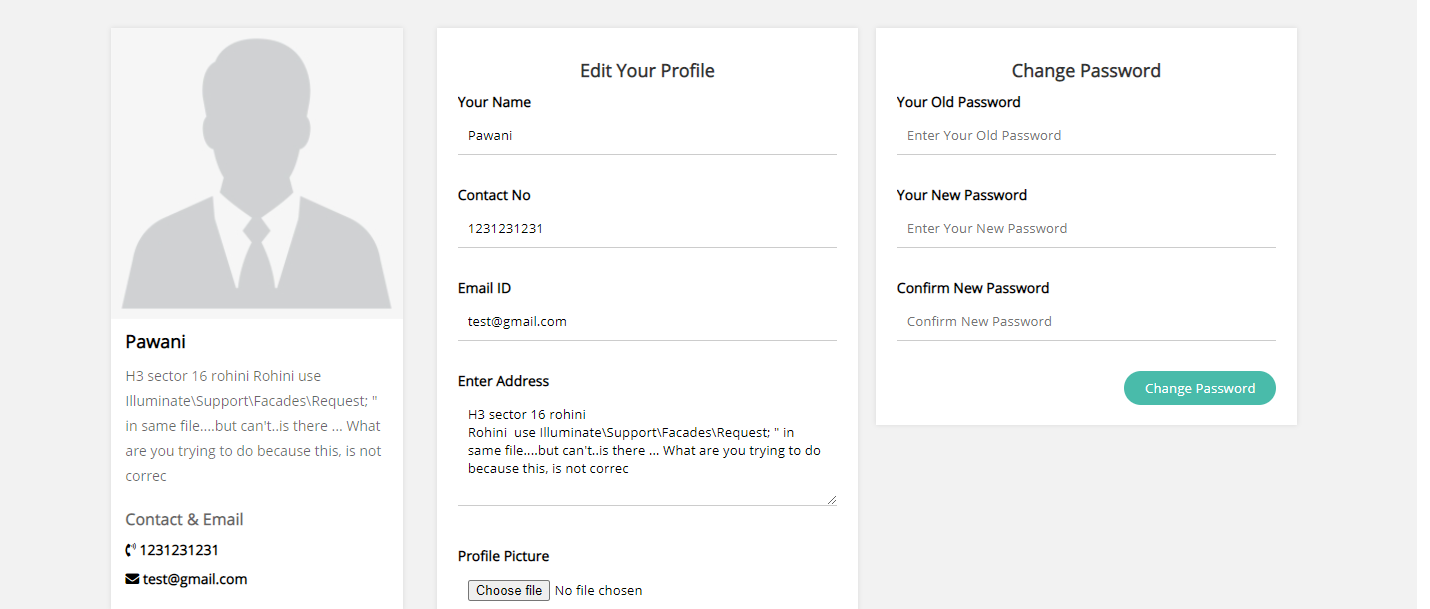Click the Your New Password field

1086,229
